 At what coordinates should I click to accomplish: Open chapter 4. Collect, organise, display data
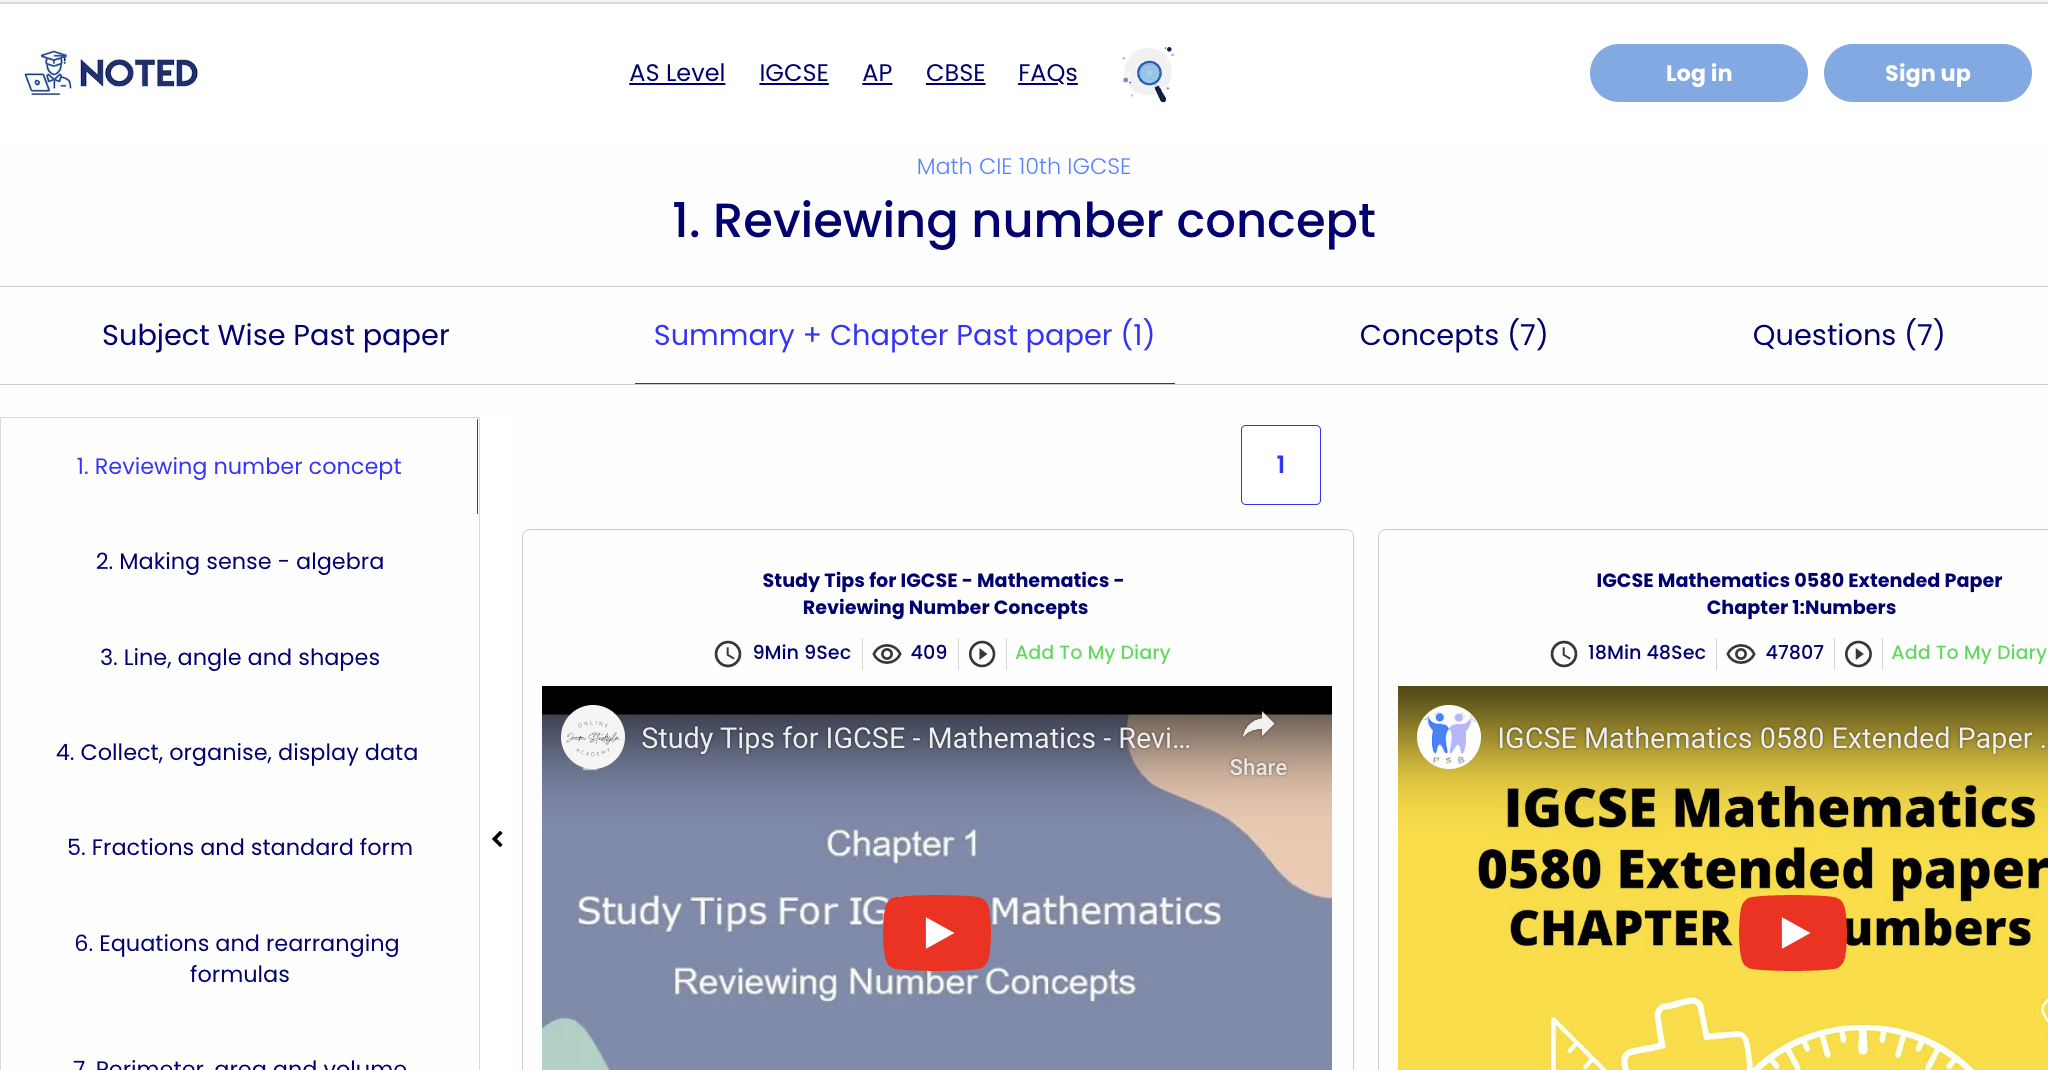(x=237, y=752)
